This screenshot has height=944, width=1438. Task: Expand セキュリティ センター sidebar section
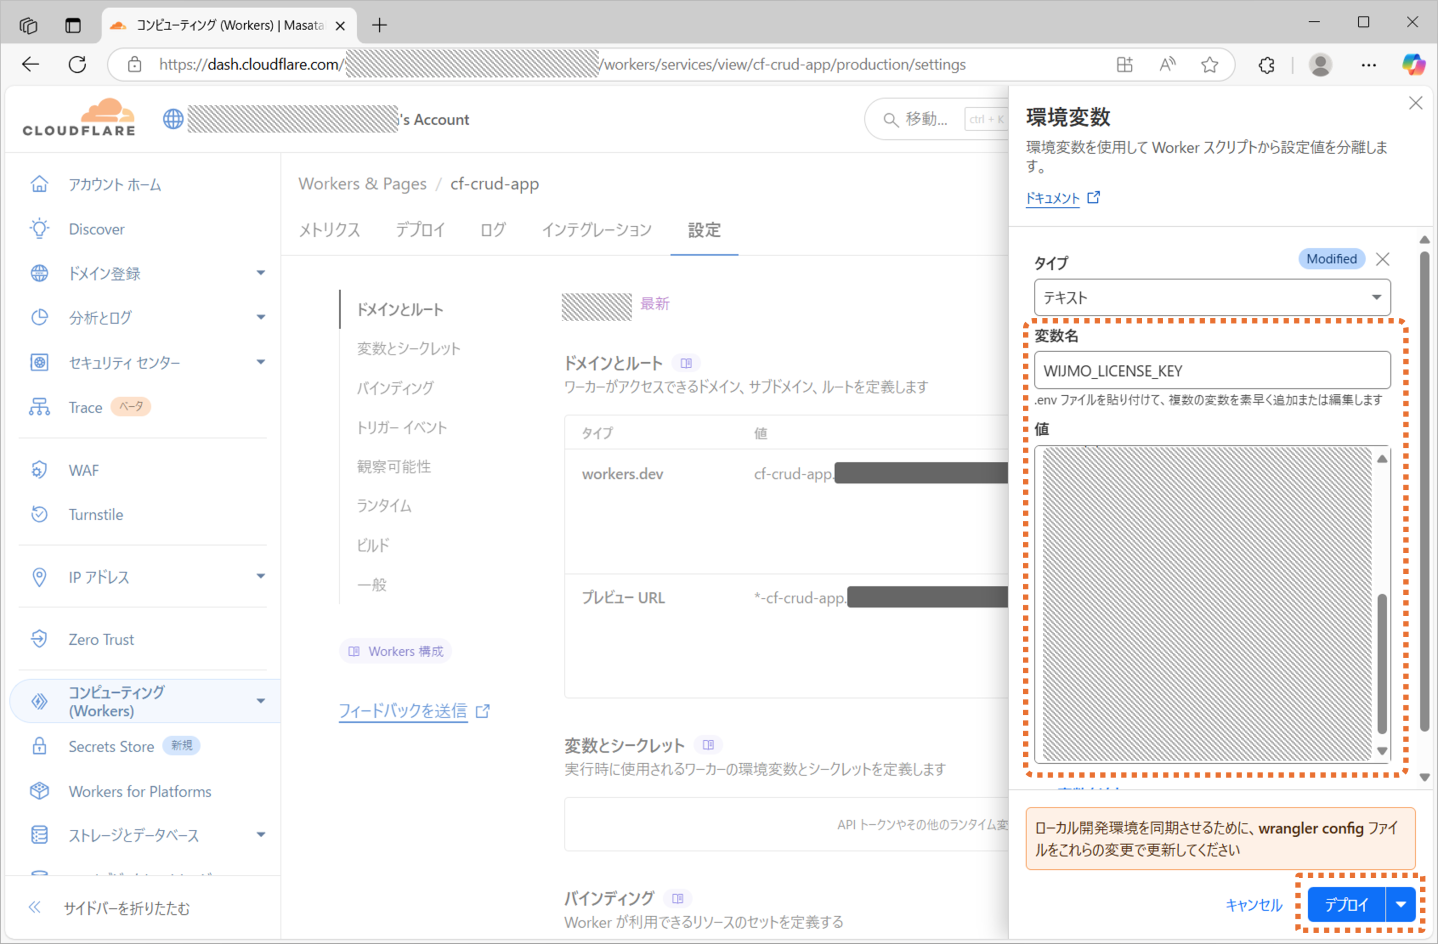point(261,362)
